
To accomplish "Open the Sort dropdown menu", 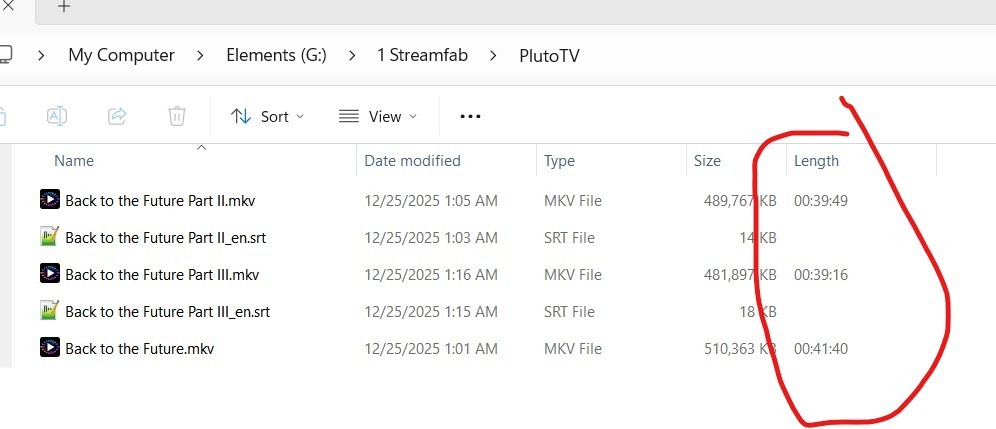I will tap(267, 116).
